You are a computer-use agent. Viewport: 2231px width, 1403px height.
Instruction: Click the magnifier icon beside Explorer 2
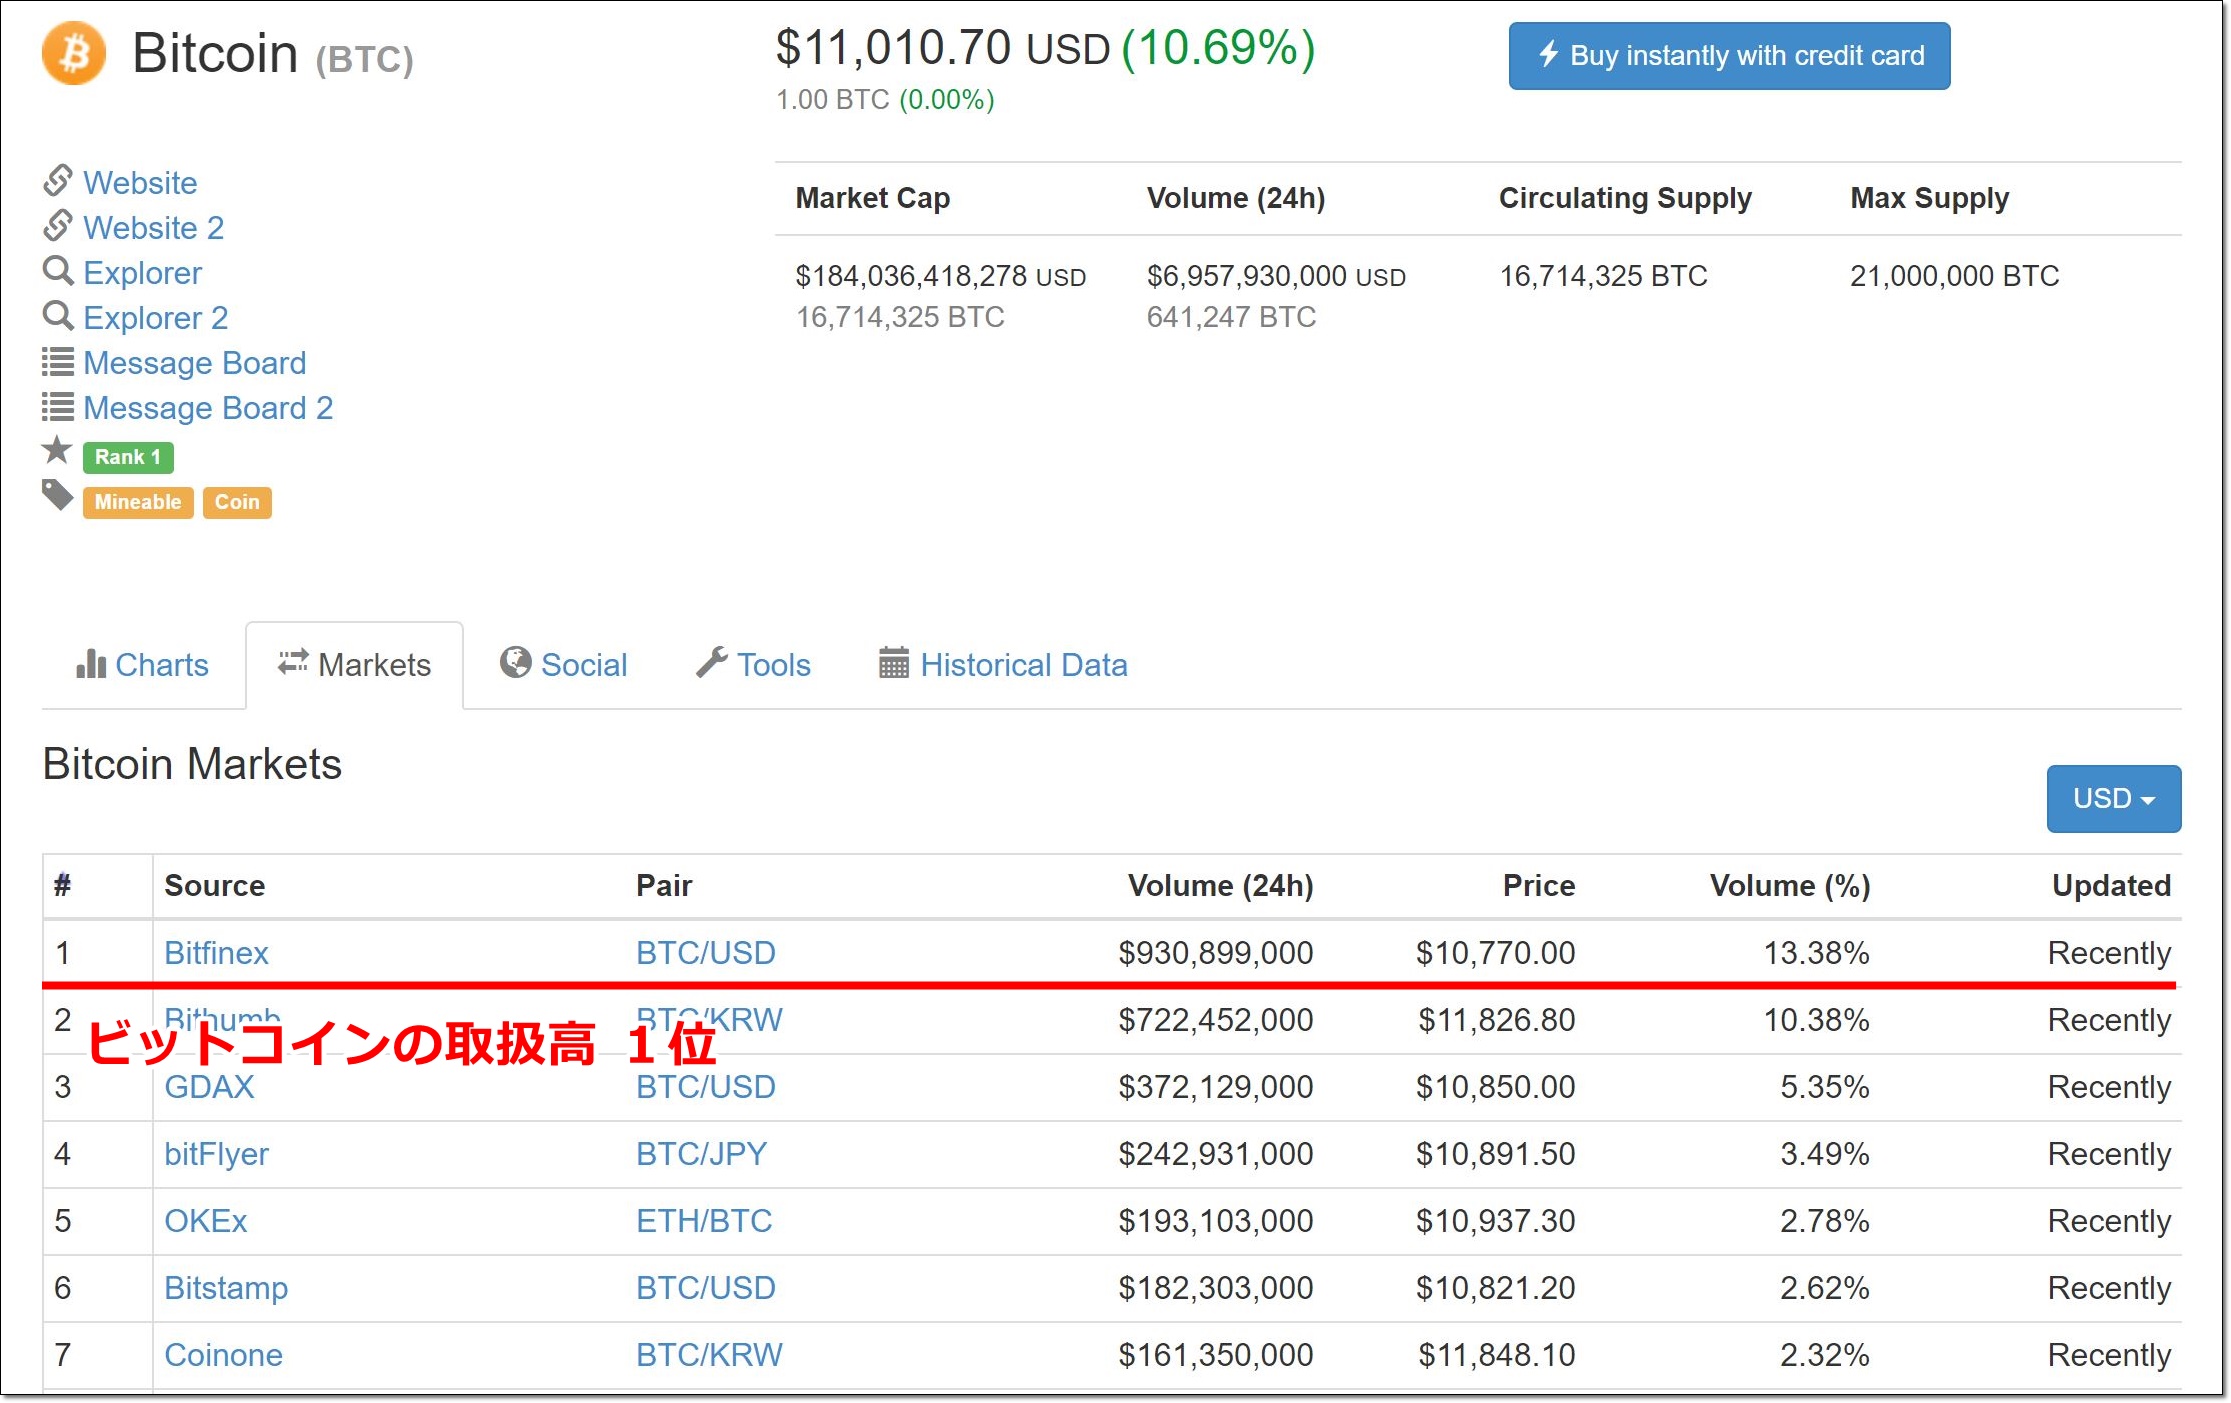coord(58,316)
